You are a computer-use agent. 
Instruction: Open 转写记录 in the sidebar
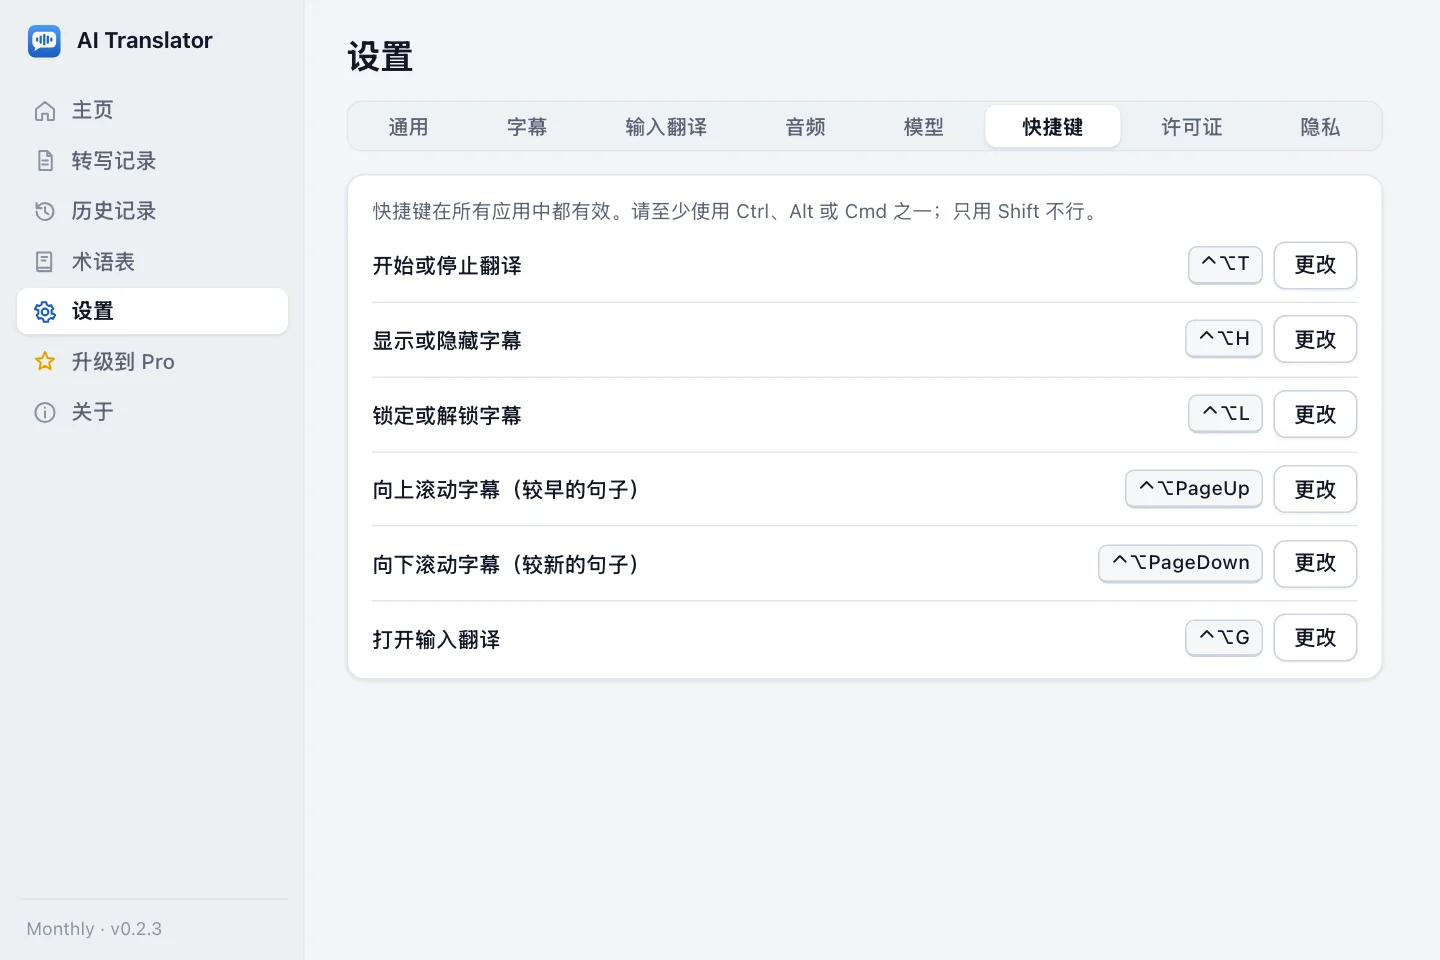click(152, 161)
